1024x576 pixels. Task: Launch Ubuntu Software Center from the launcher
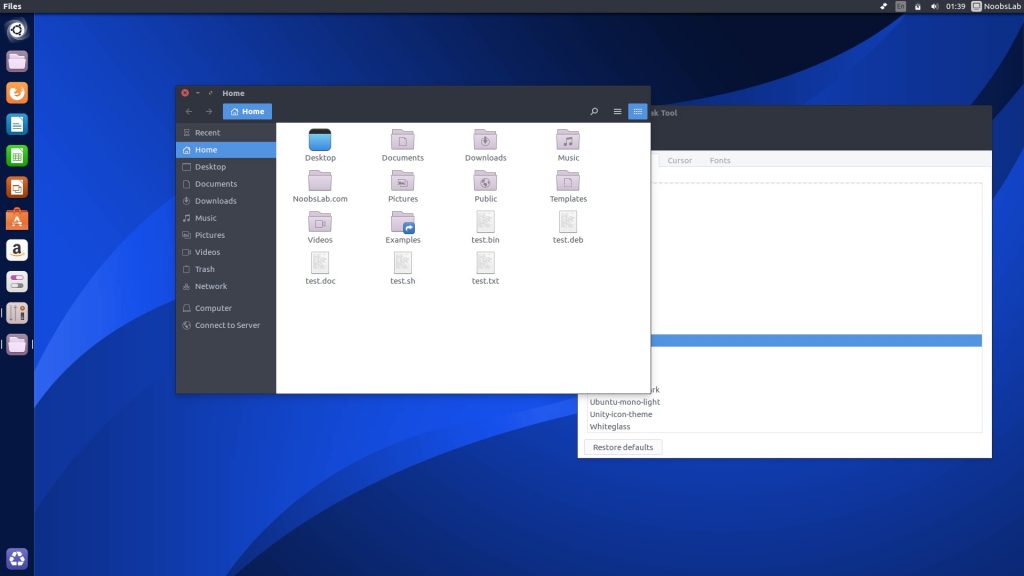[x=16, y=219]
